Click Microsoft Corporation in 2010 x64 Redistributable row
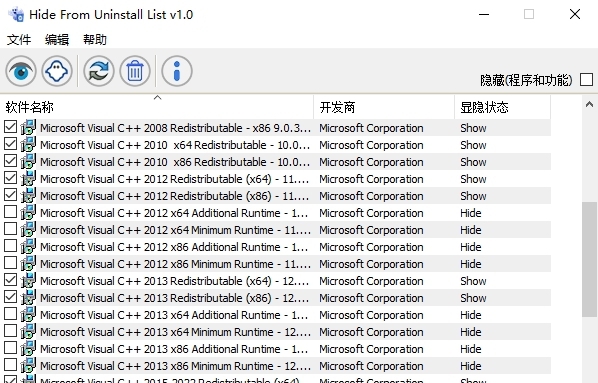Screen dimensions: 598x383 point(371,145)
